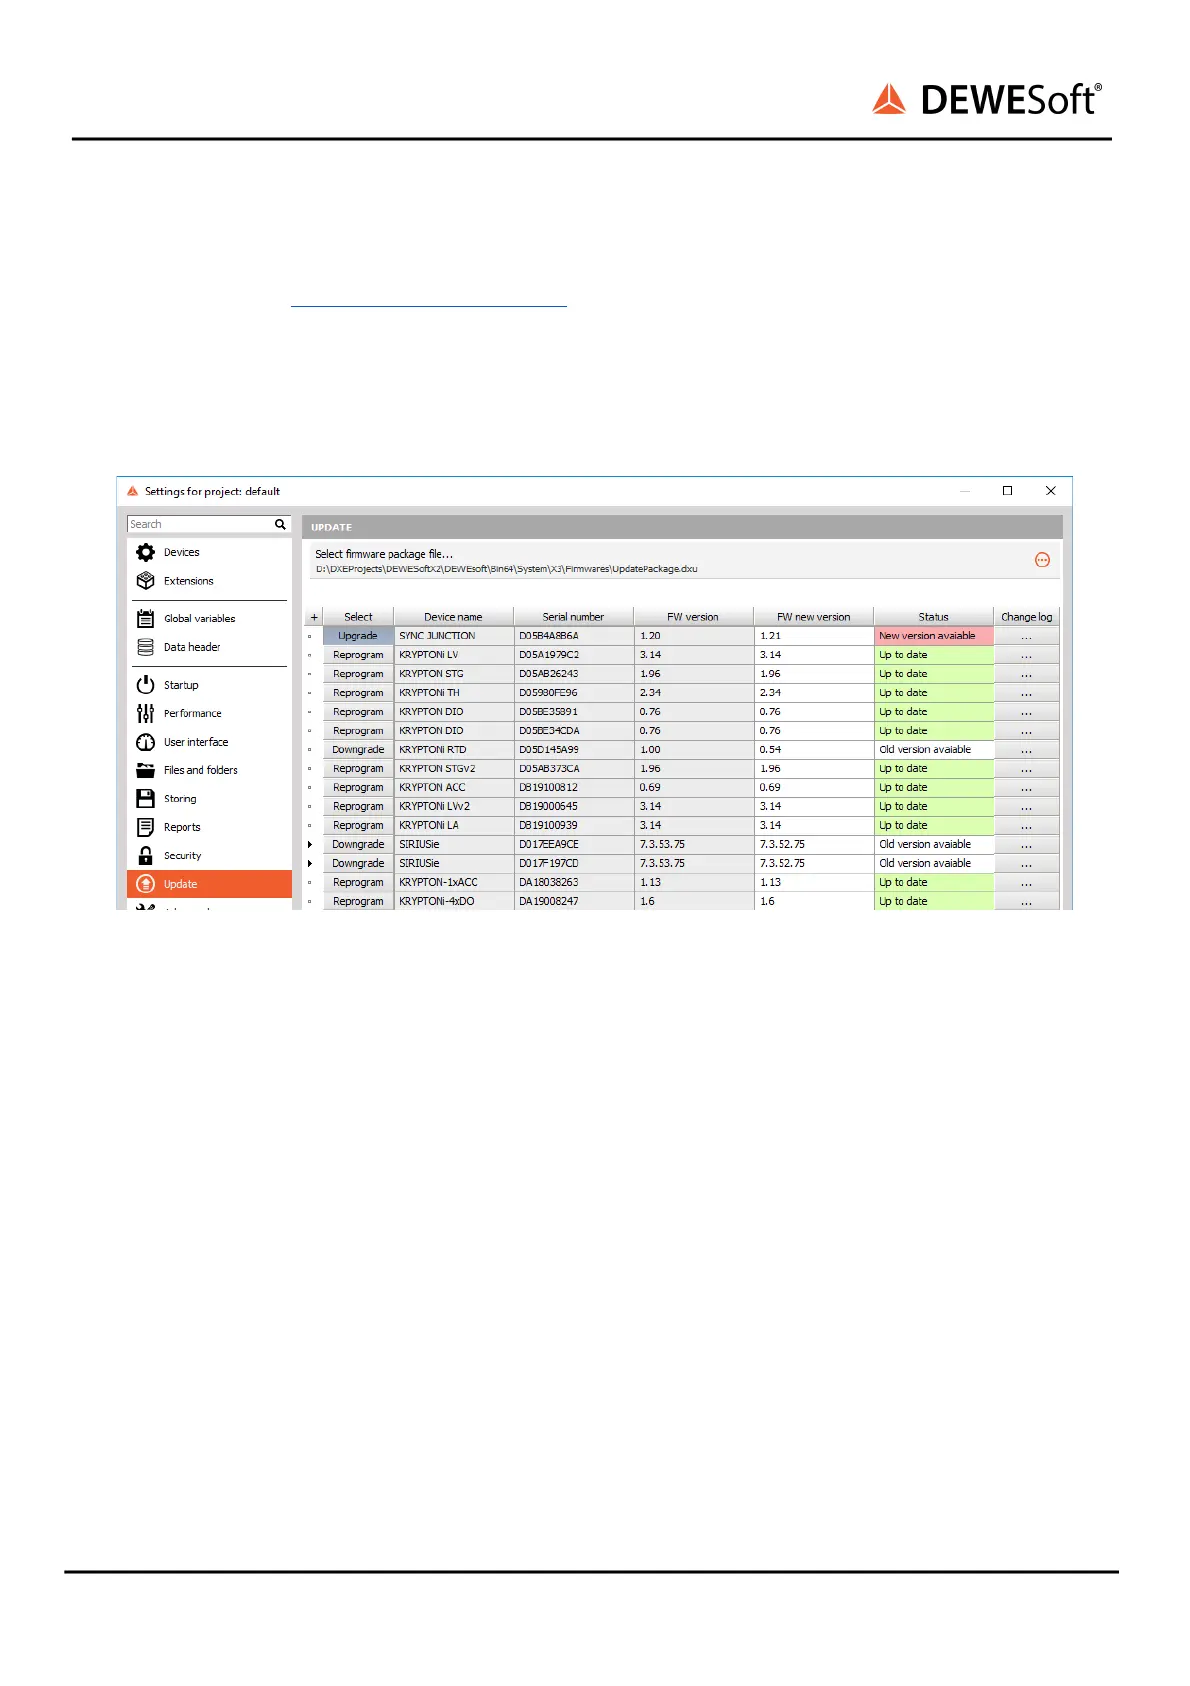This screenshot has height=1686, width=1190.
Task: Click the Data header stack icon
Action: point(145,647)
